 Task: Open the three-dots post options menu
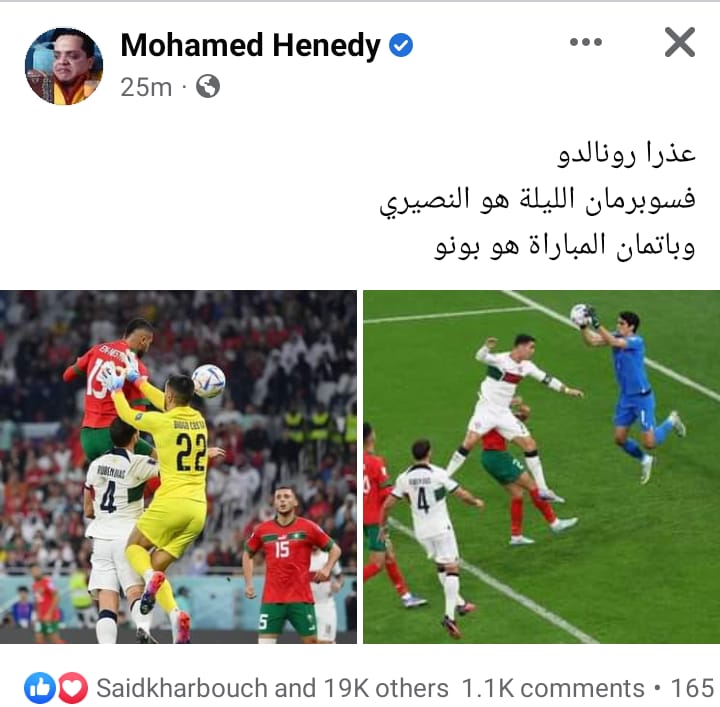coord(585,42)
